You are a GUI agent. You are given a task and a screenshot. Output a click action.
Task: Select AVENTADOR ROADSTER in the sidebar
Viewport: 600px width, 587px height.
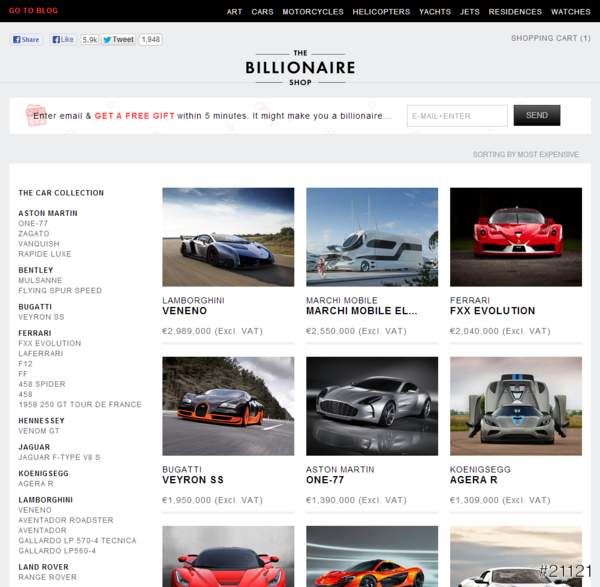[x=66, y=520]
